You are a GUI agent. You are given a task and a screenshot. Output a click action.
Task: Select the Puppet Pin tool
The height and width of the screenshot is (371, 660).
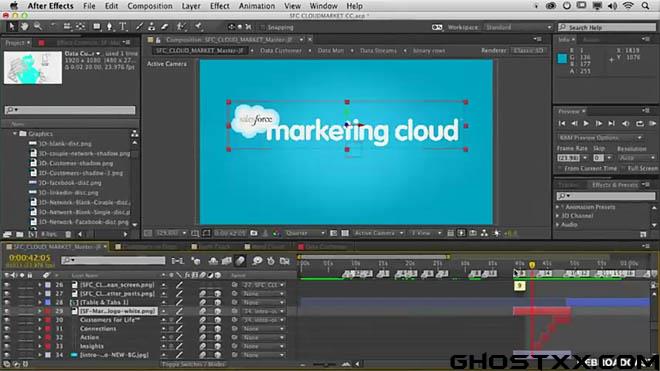coord(198,27)
